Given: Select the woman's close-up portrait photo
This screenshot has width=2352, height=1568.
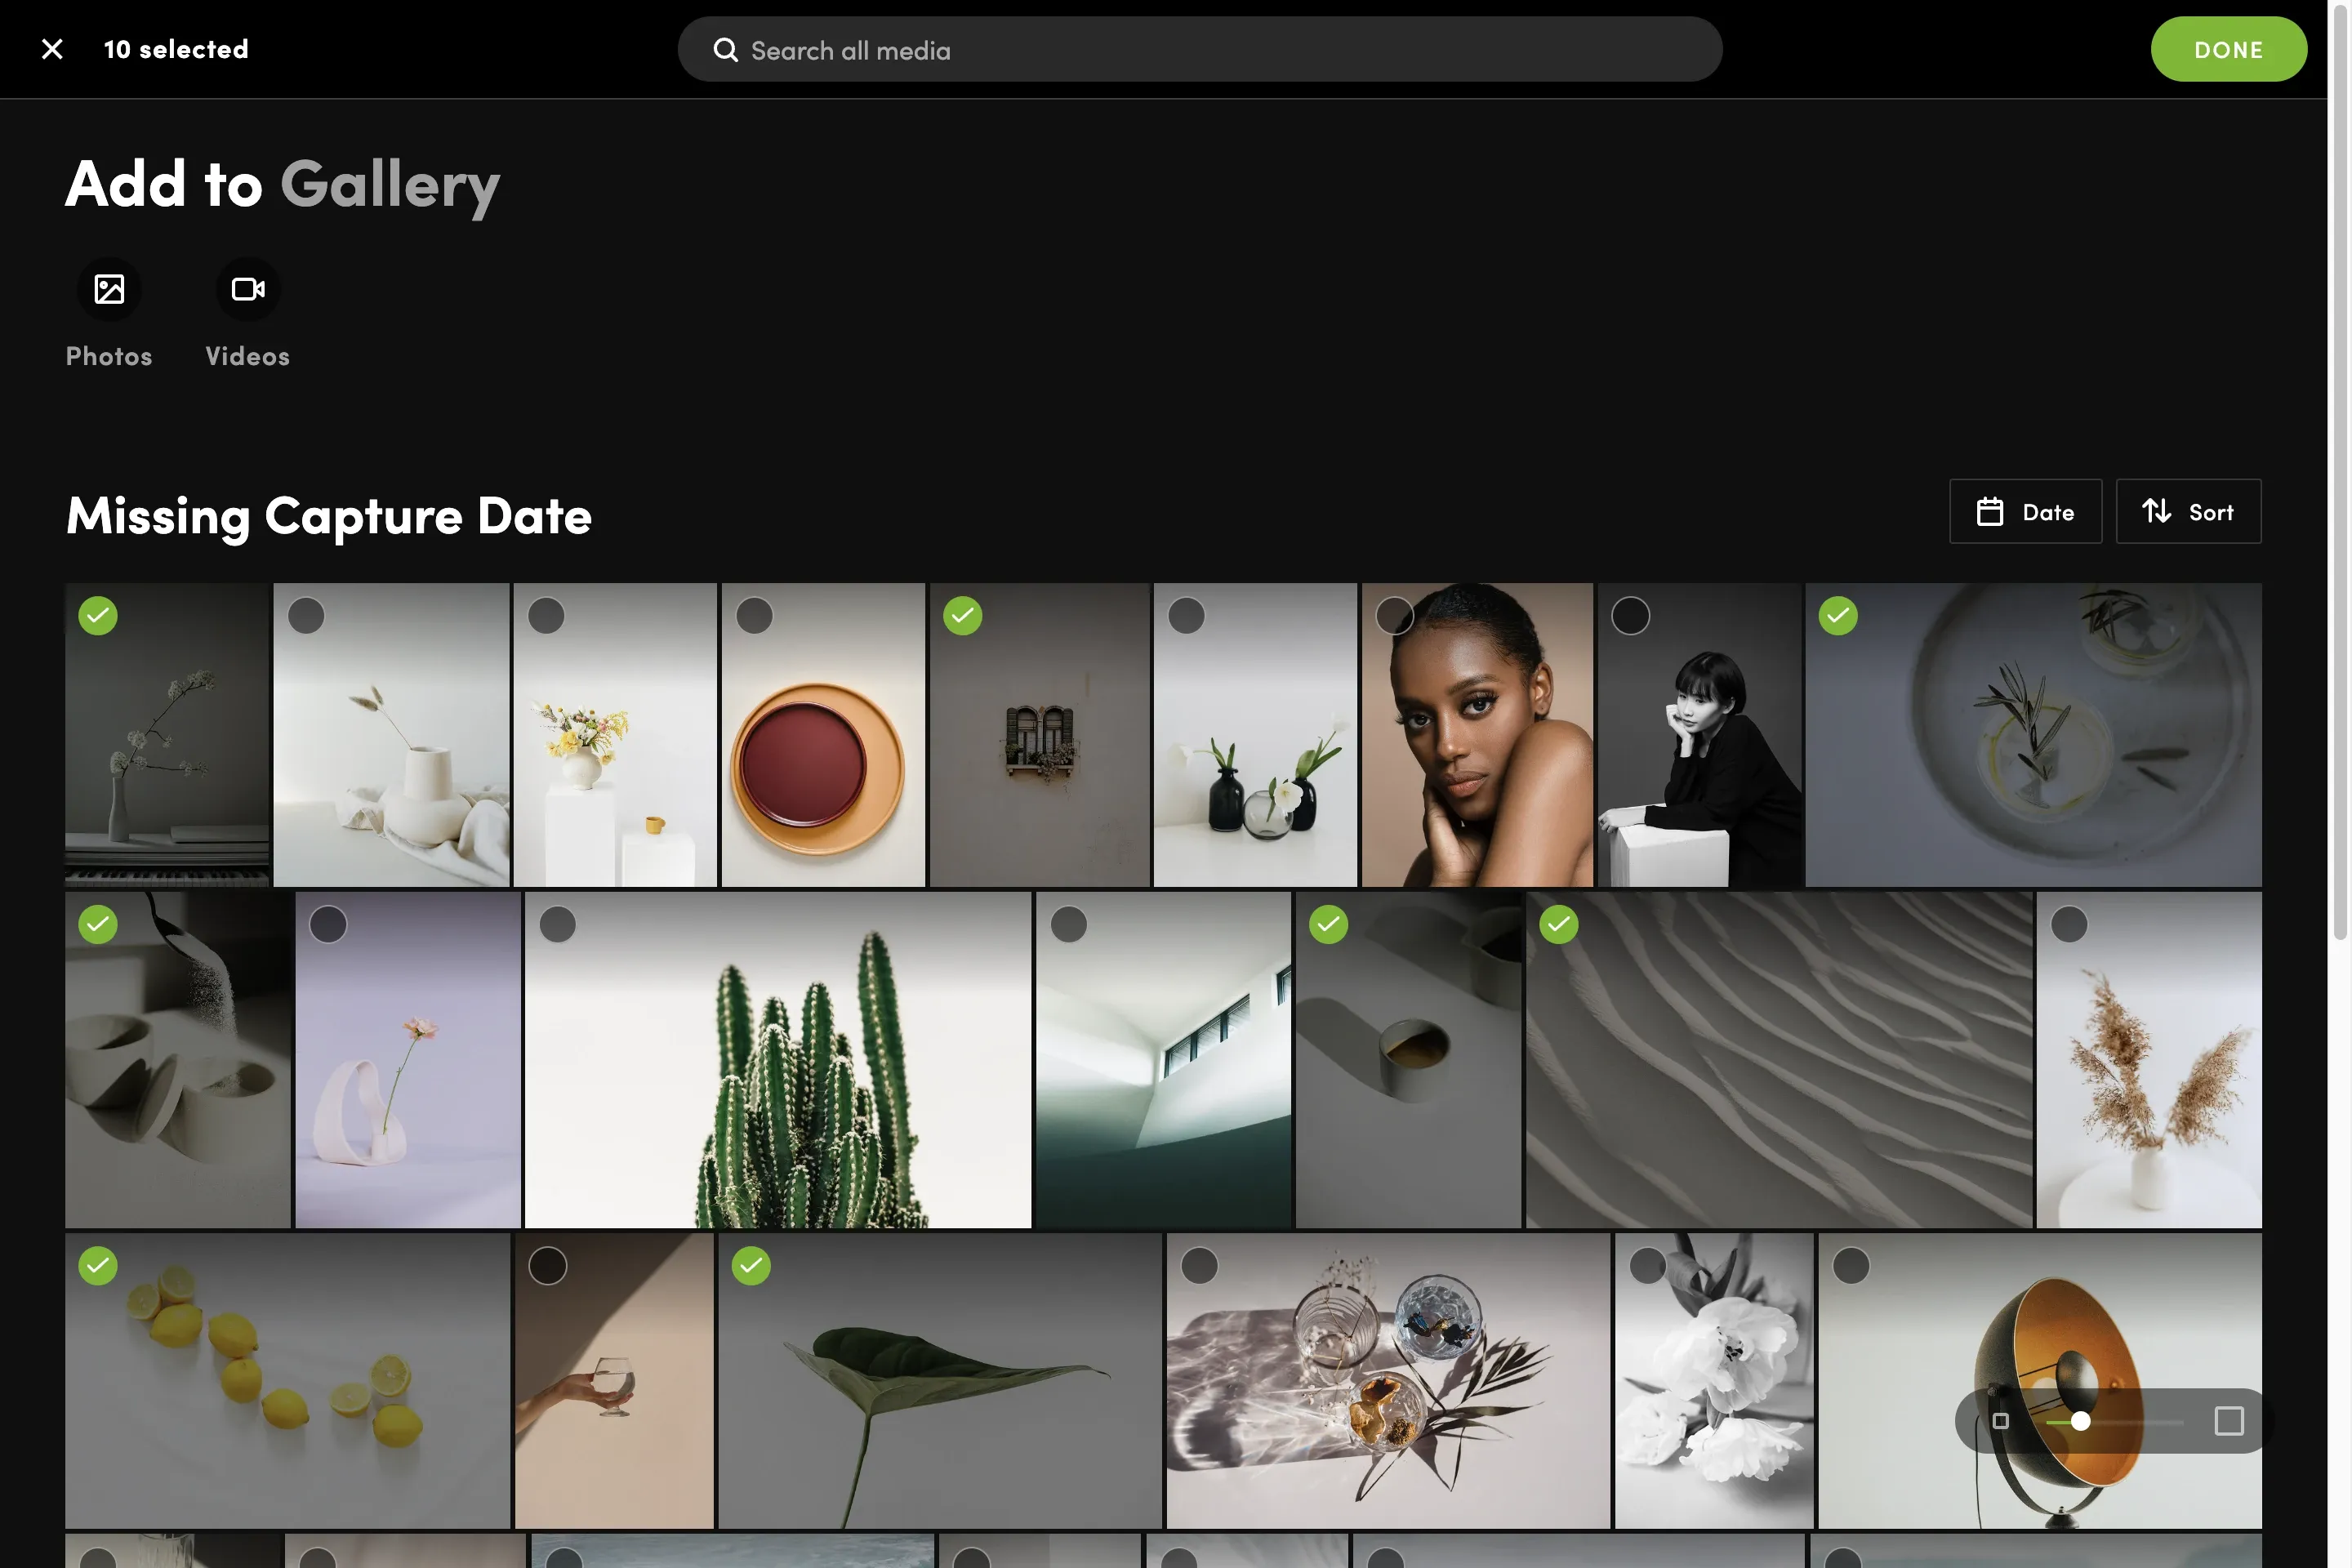Looking at the screenshot, I should (1394, 616).
